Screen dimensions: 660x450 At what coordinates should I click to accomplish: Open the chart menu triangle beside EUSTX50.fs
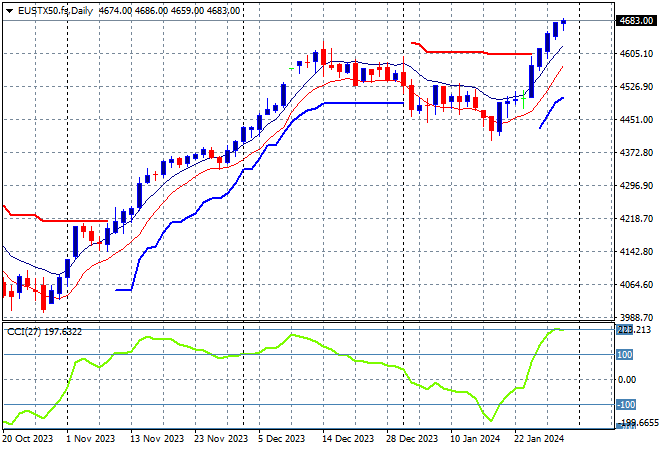click(9, 10)
